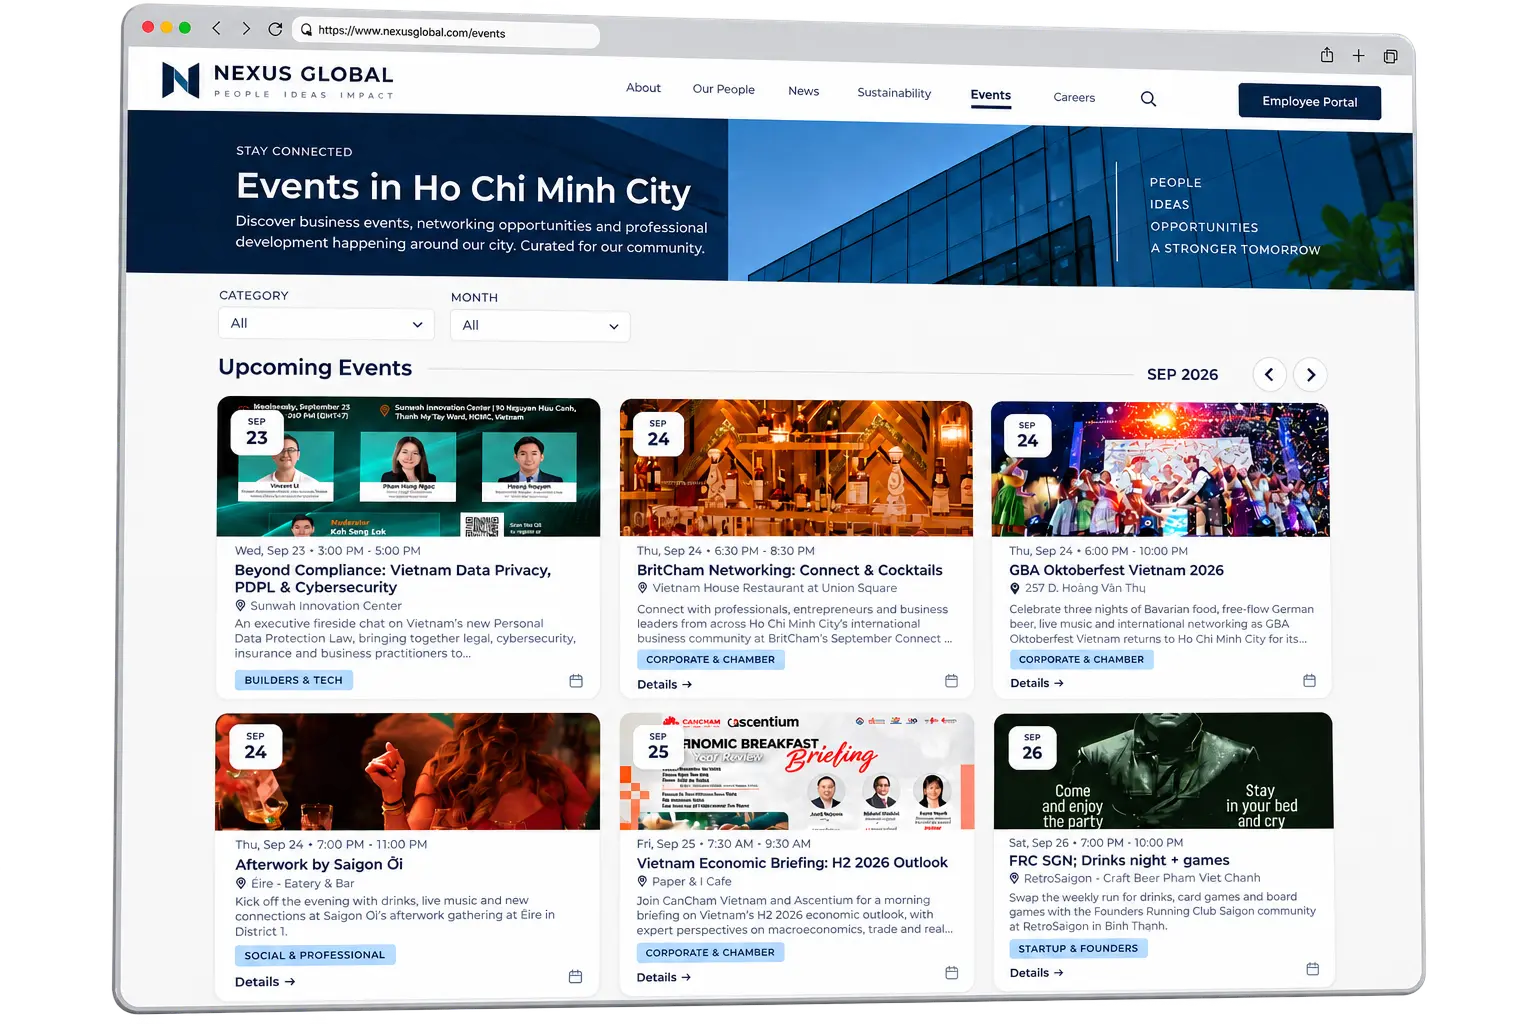Open Details for Afterwork by Saigon Ơi
Screen dimensions: 1536x1024
point(265,982)
